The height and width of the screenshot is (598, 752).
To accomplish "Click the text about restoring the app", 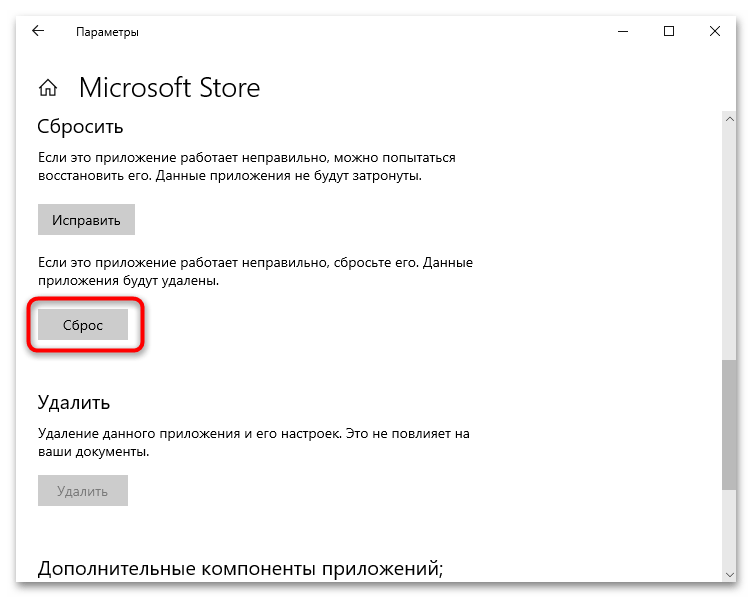I will pyautogui.click(x=247, y=166).
